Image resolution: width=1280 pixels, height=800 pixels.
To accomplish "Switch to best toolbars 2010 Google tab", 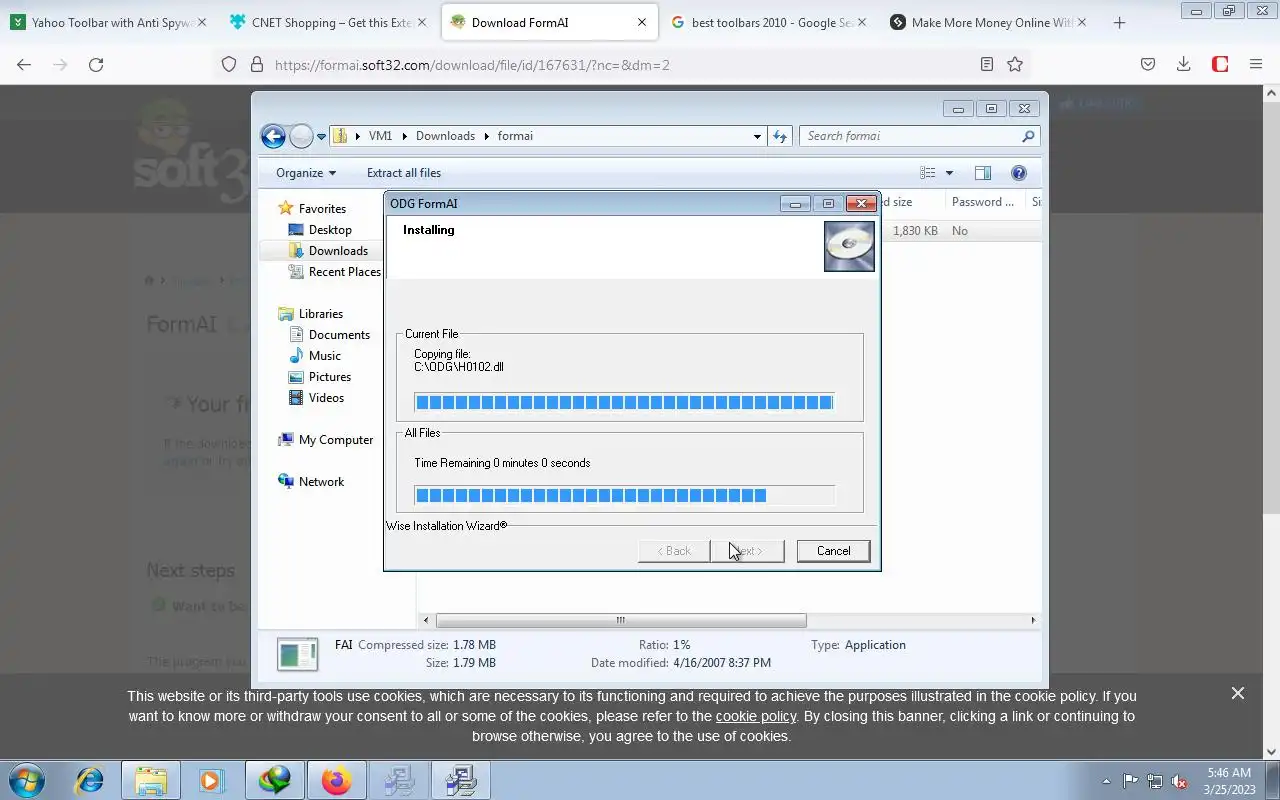I will point(769,22).
